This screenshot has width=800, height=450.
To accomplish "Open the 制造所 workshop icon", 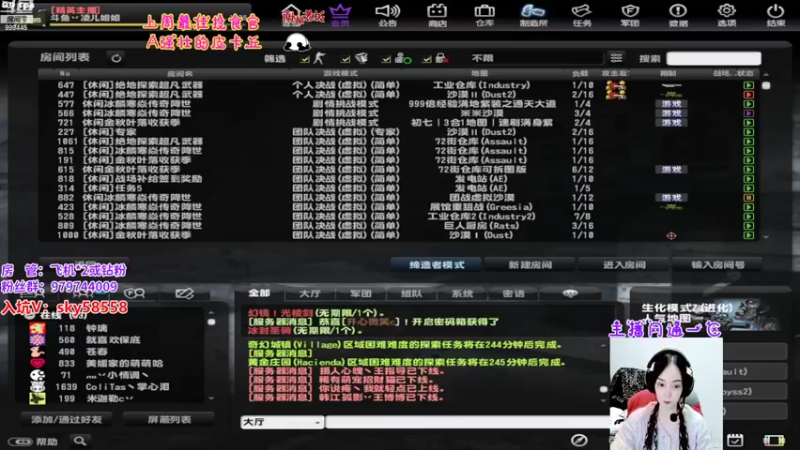I will tap(533, 14).
